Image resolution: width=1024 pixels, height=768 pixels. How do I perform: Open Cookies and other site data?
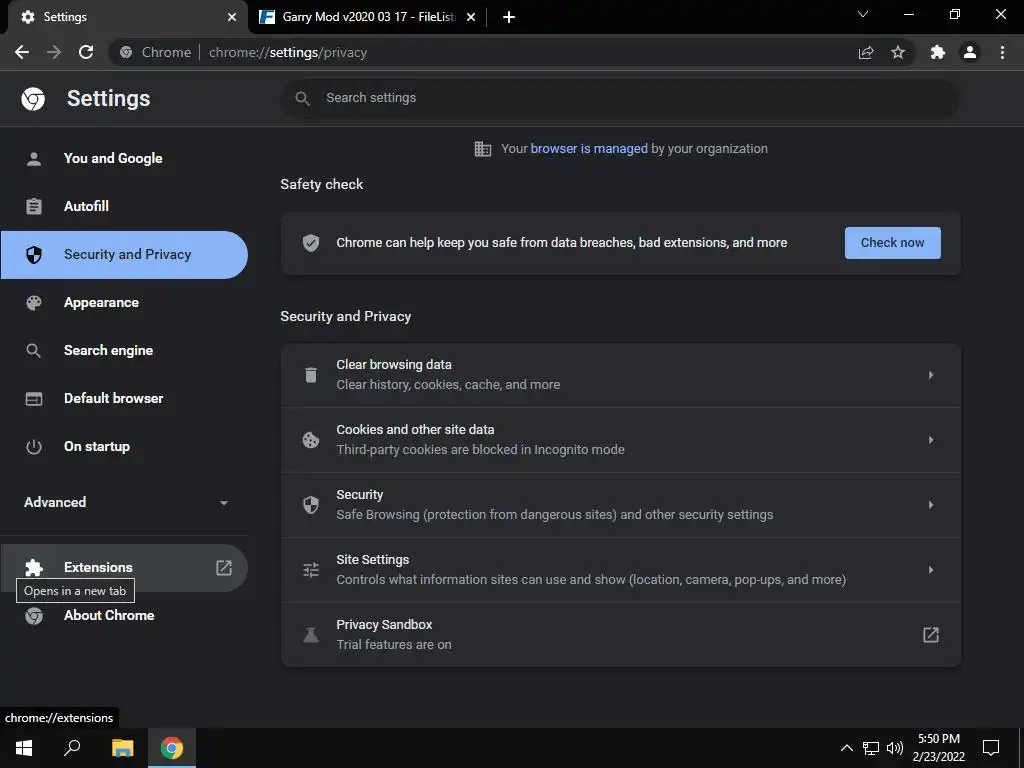[620, 440]
